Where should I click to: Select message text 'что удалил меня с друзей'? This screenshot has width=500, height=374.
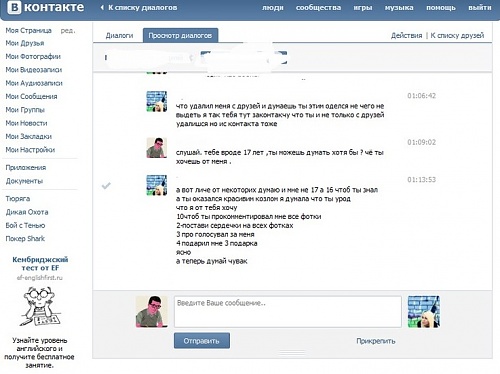[x=218, y=106]
